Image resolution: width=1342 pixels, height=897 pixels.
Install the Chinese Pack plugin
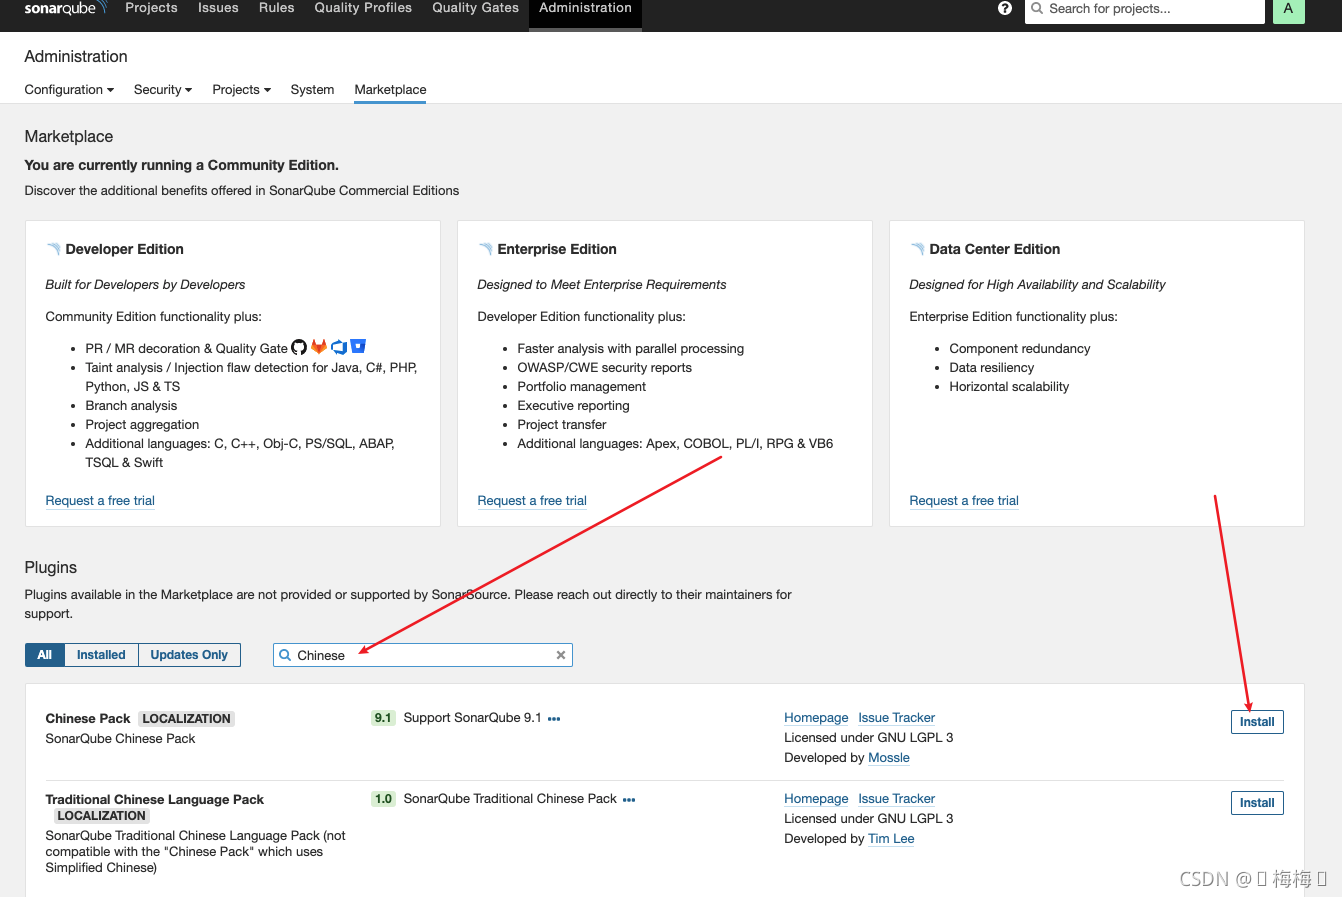(x=1257, y=722)
